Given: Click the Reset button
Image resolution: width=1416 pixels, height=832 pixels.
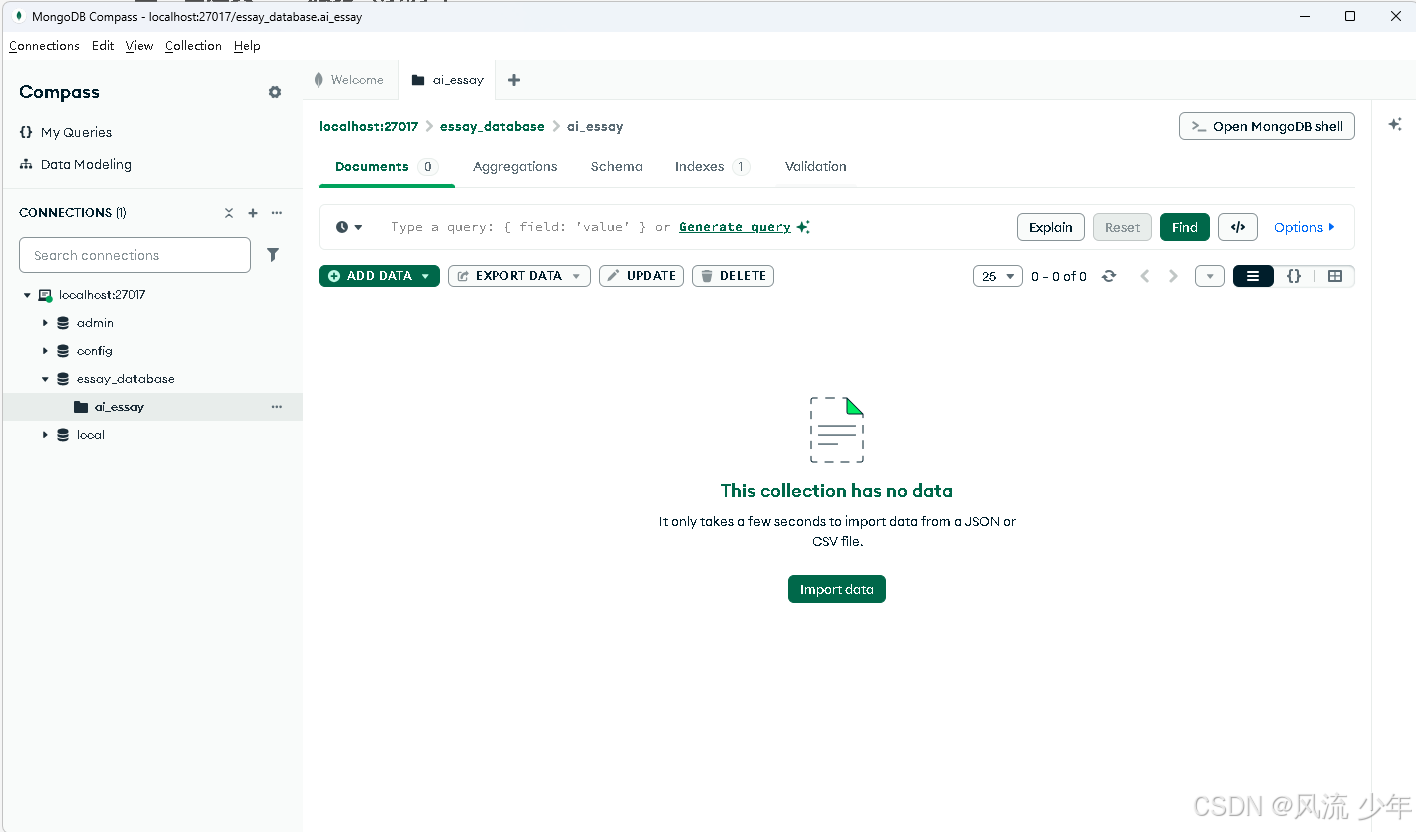Looking at the screenshot, I should point(1122,227).
